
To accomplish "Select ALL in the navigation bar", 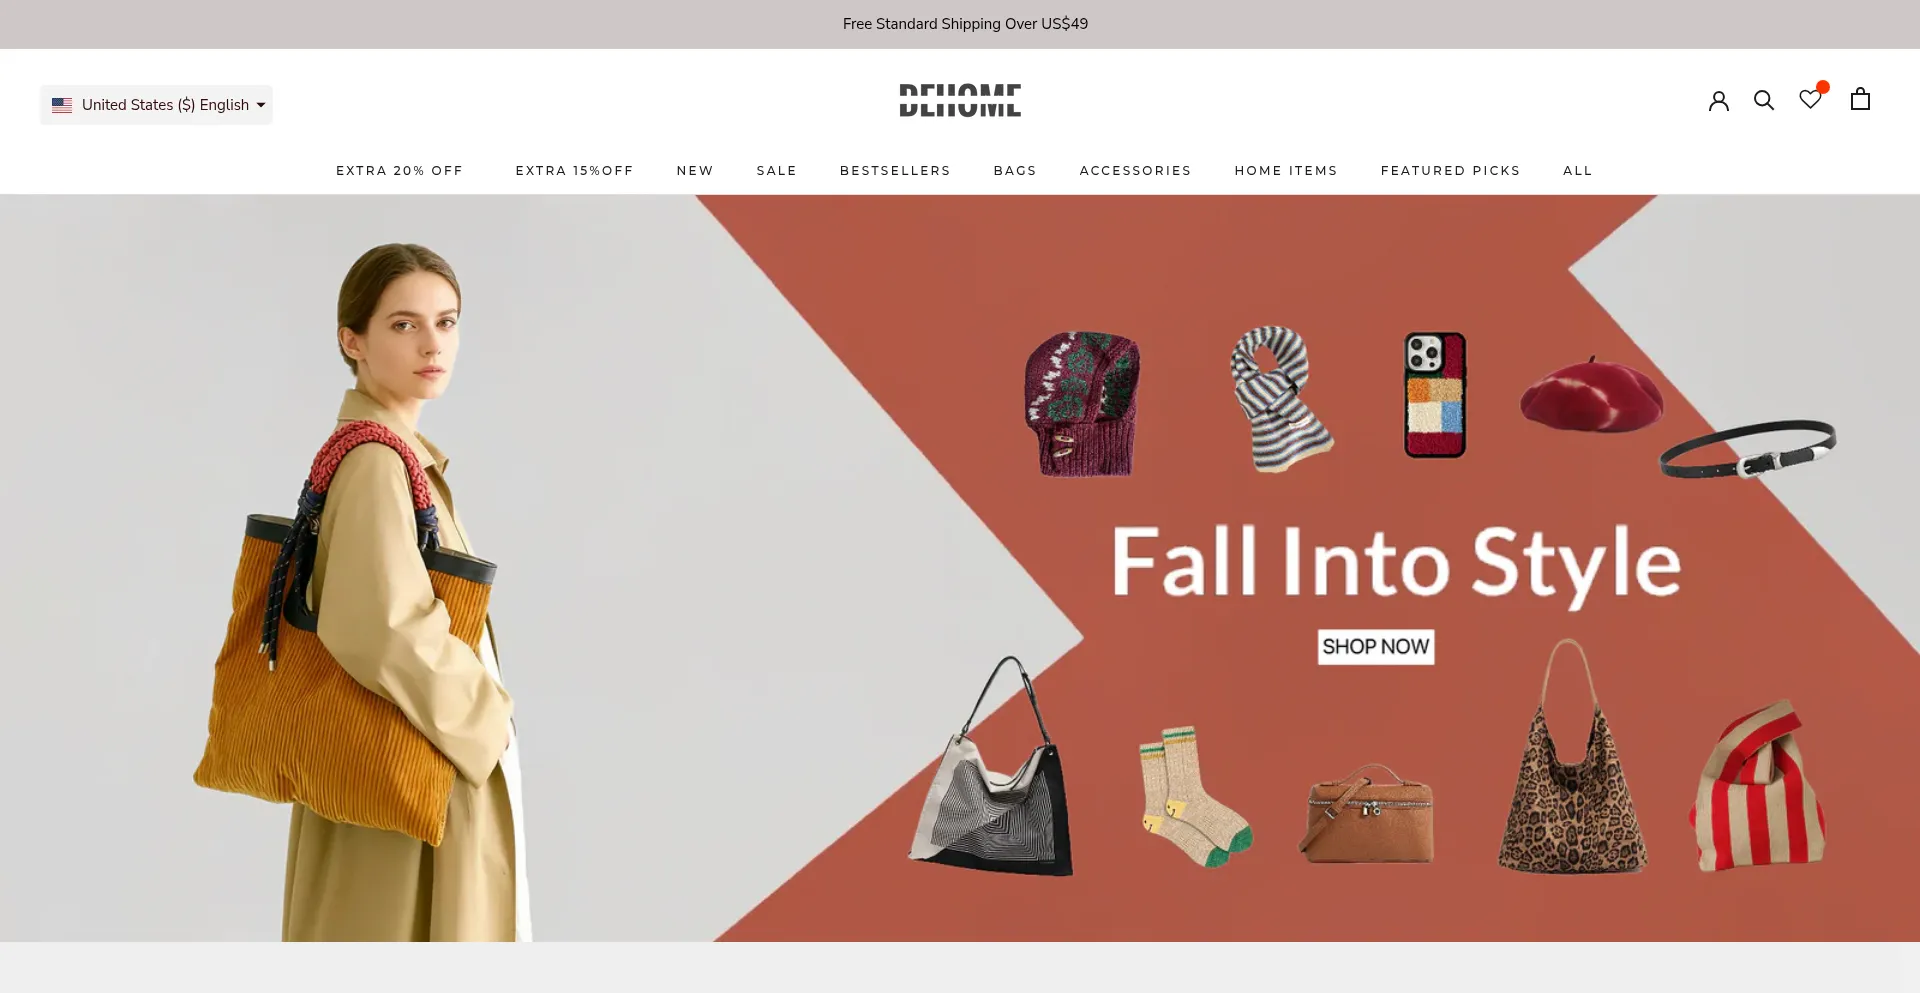I will click(x=1578, y=171).
